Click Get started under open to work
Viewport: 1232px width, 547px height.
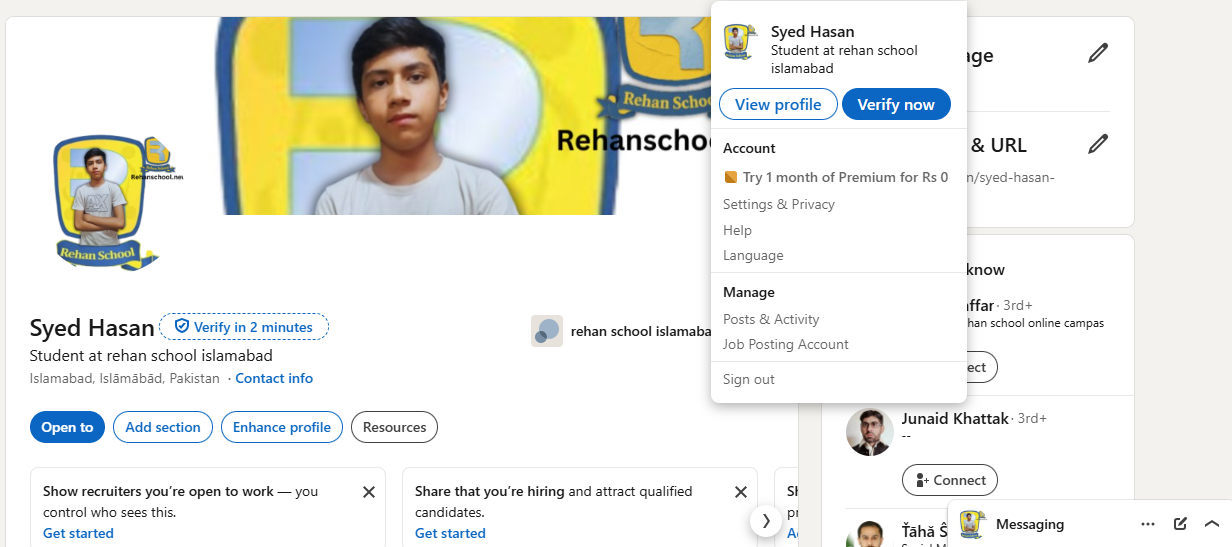coord(78,533)
